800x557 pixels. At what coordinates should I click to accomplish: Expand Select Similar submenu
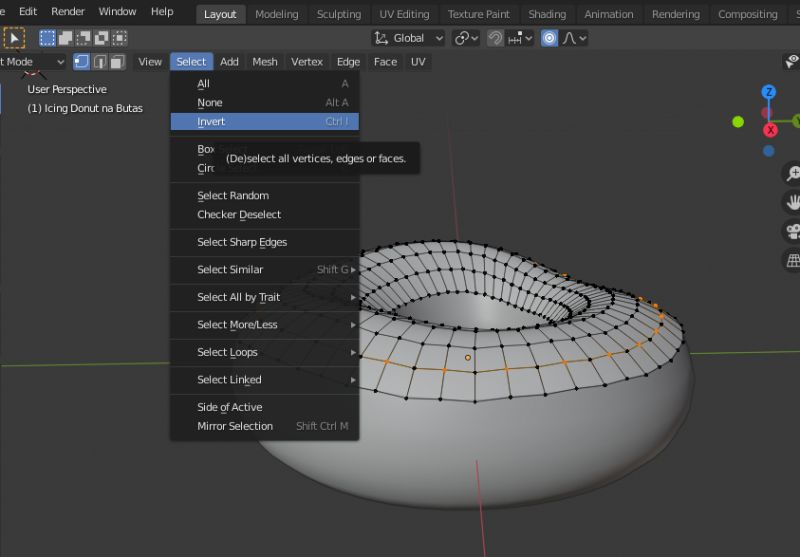tap(265, 269)
